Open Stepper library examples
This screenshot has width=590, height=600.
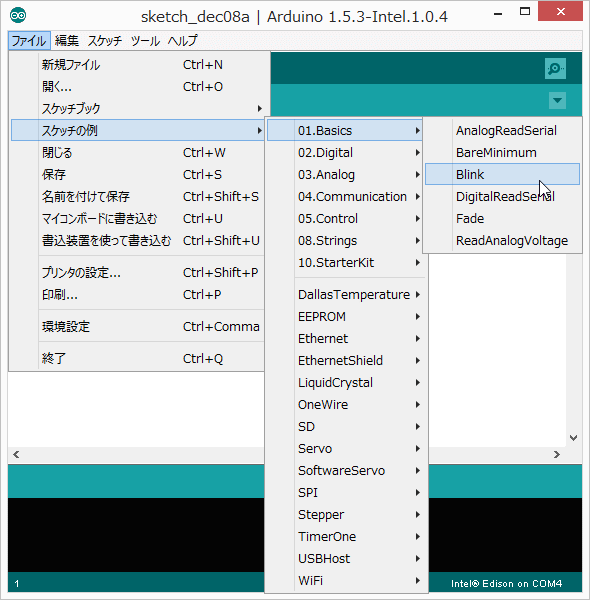click(346, 515)
